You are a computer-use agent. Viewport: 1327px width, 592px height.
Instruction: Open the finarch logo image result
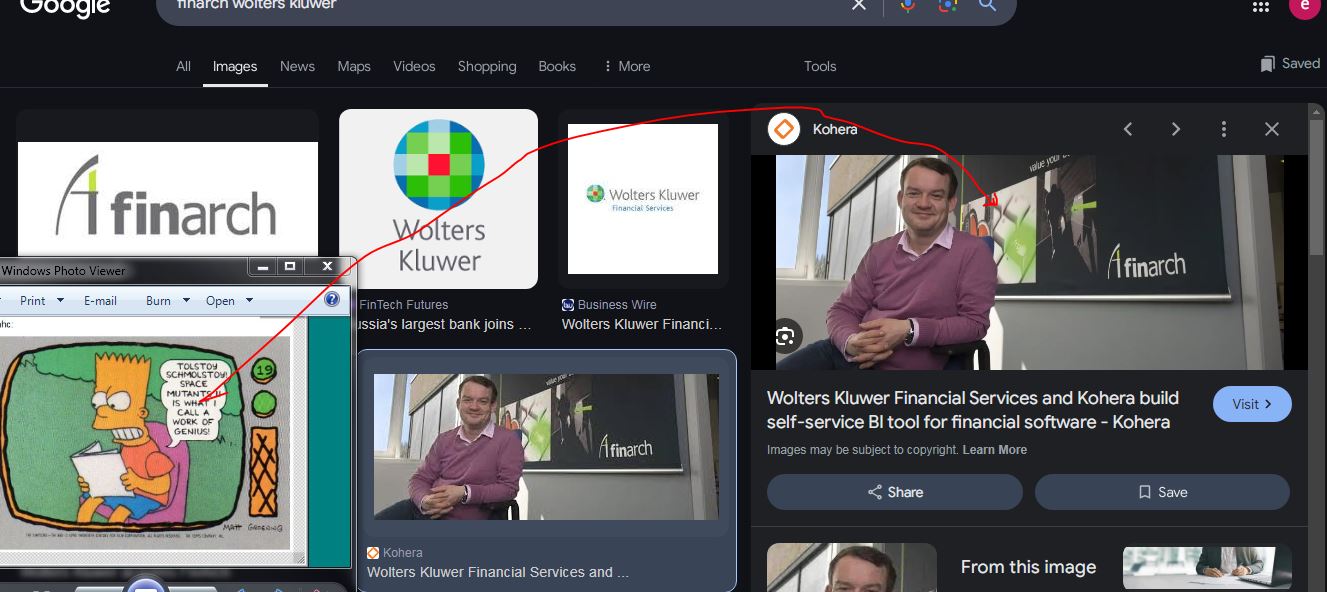point(168,198)
